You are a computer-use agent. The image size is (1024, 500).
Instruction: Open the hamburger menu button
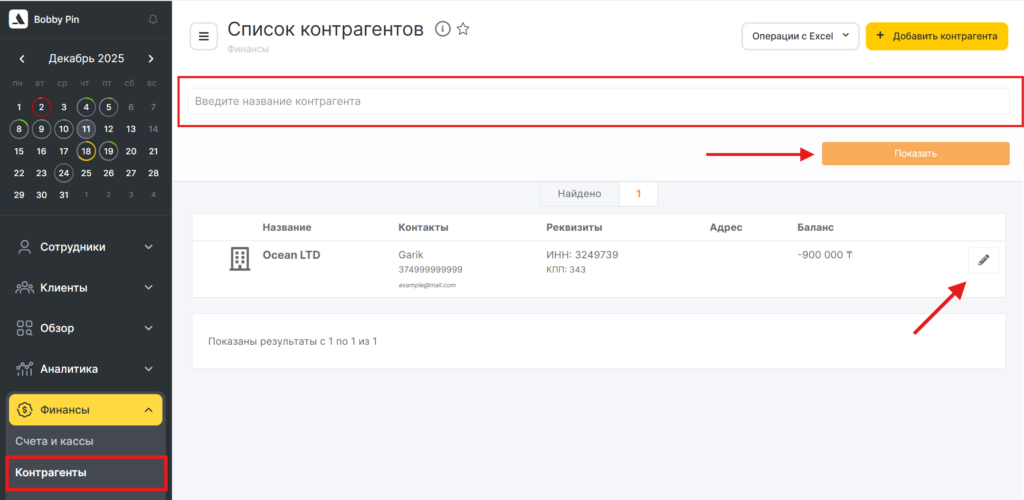coord(204,37)
